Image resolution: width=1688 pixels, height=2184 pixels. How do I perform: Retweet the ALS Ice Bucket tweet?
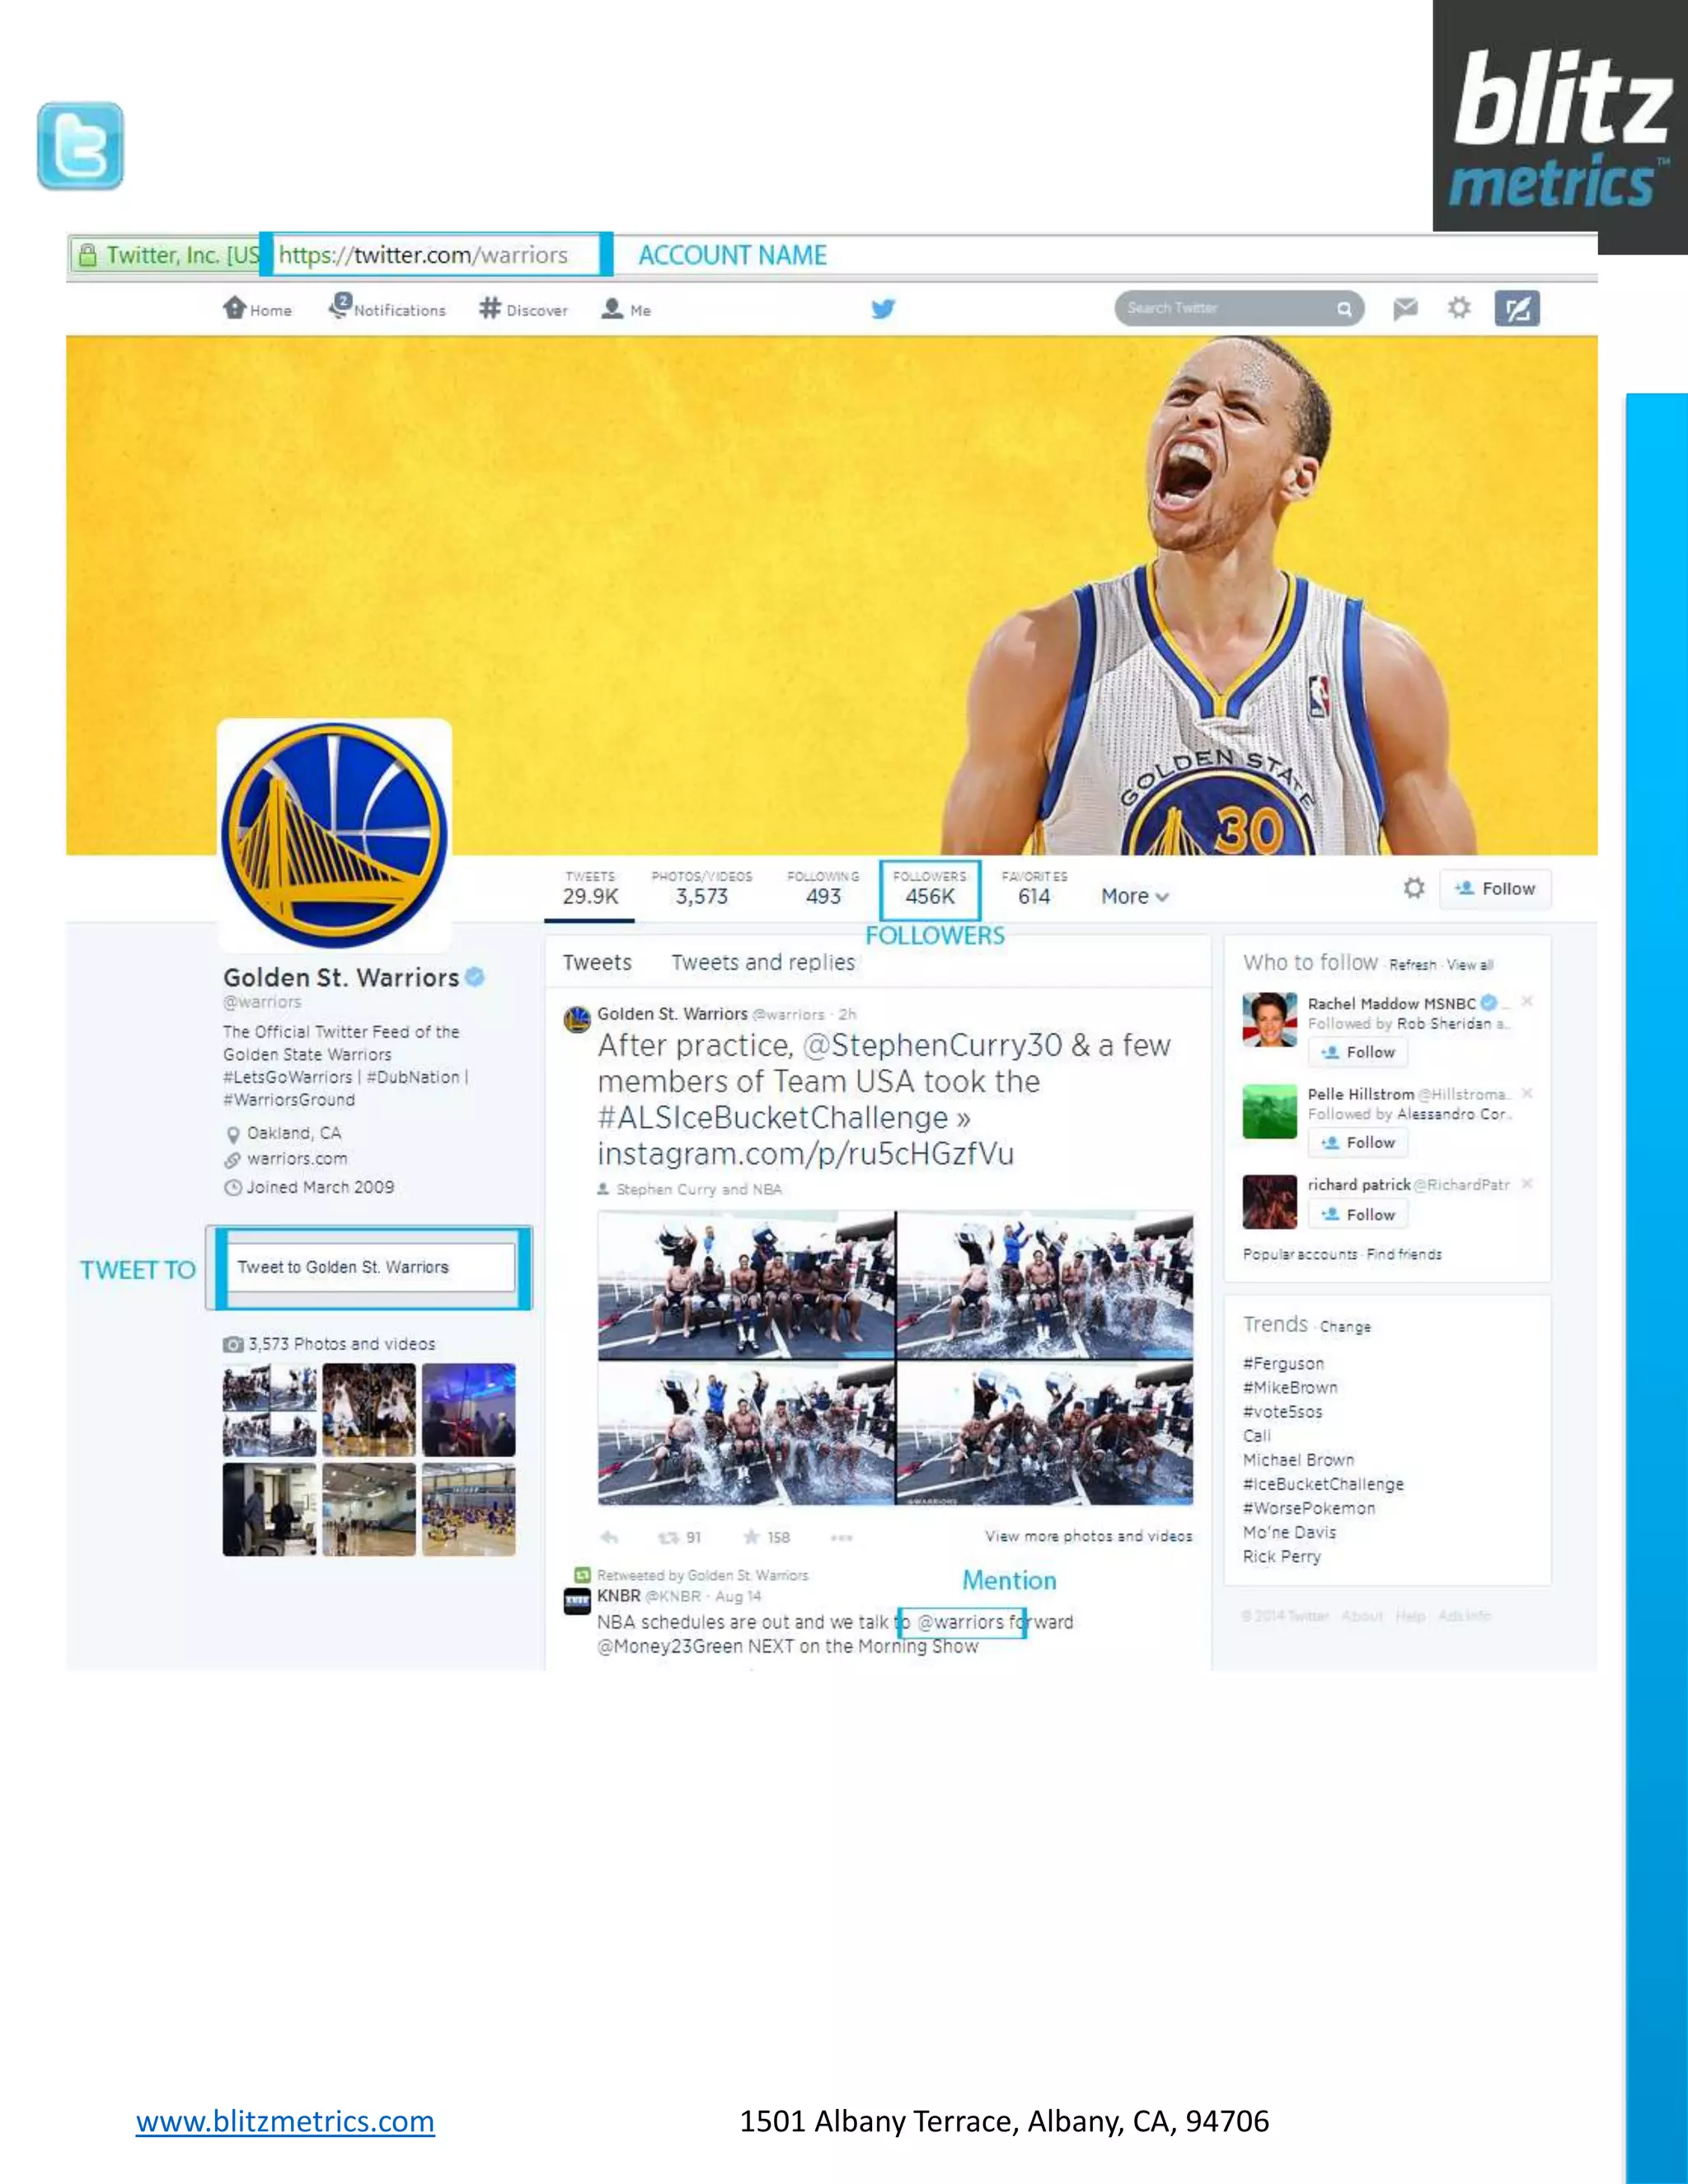tap(669, 1537)
